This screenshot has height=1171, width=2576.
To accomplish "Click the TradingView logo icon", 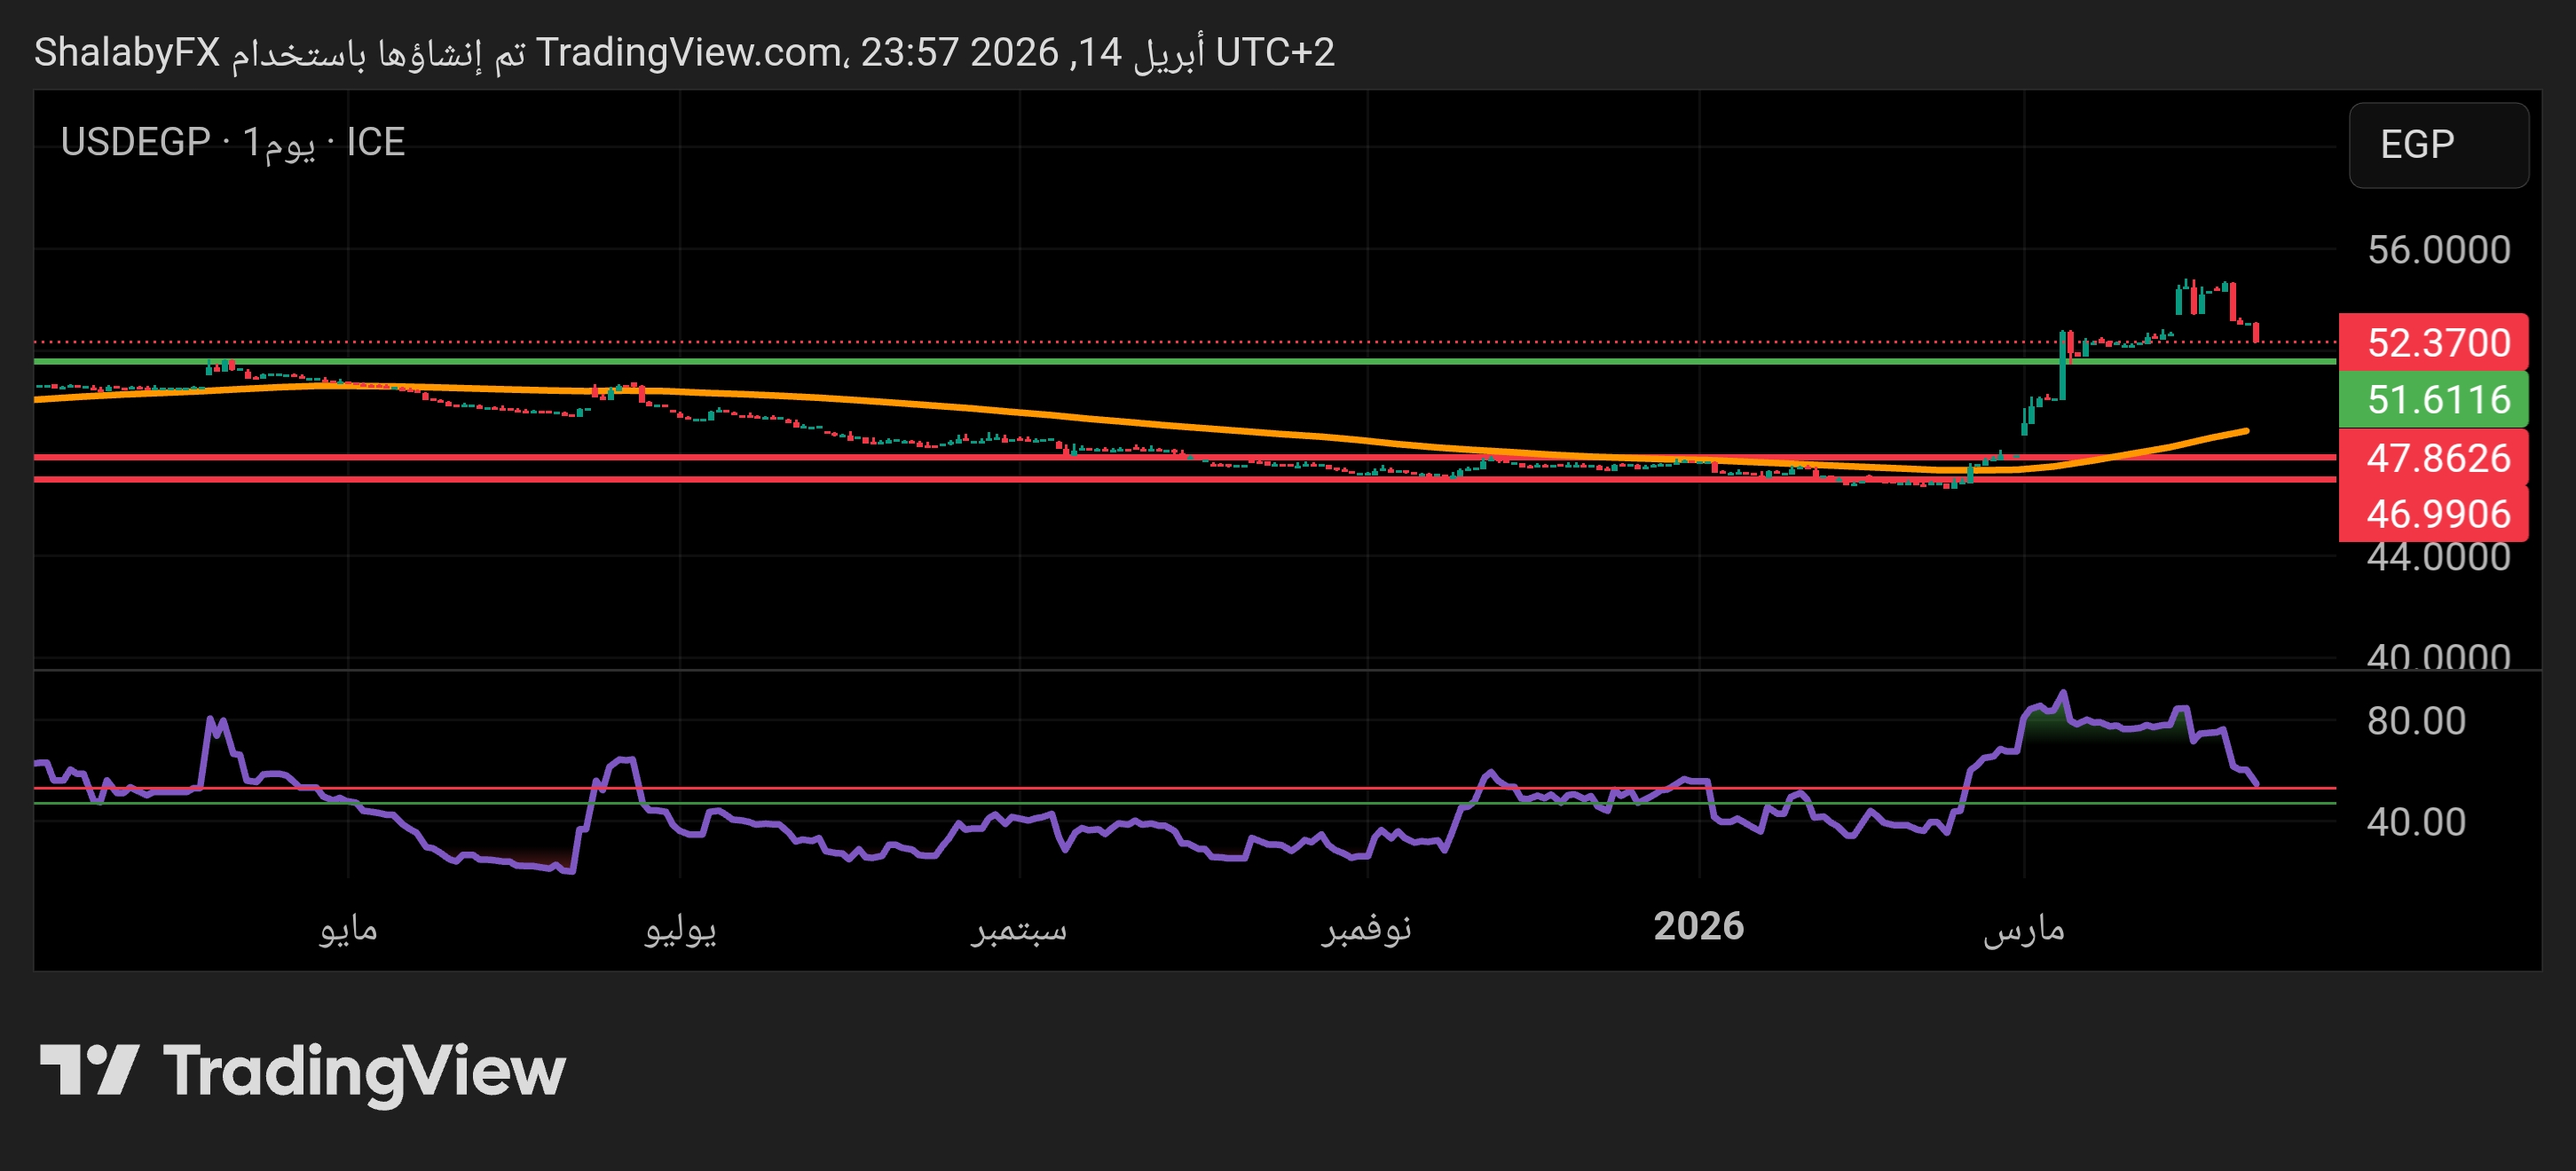I will (88, 1070).
